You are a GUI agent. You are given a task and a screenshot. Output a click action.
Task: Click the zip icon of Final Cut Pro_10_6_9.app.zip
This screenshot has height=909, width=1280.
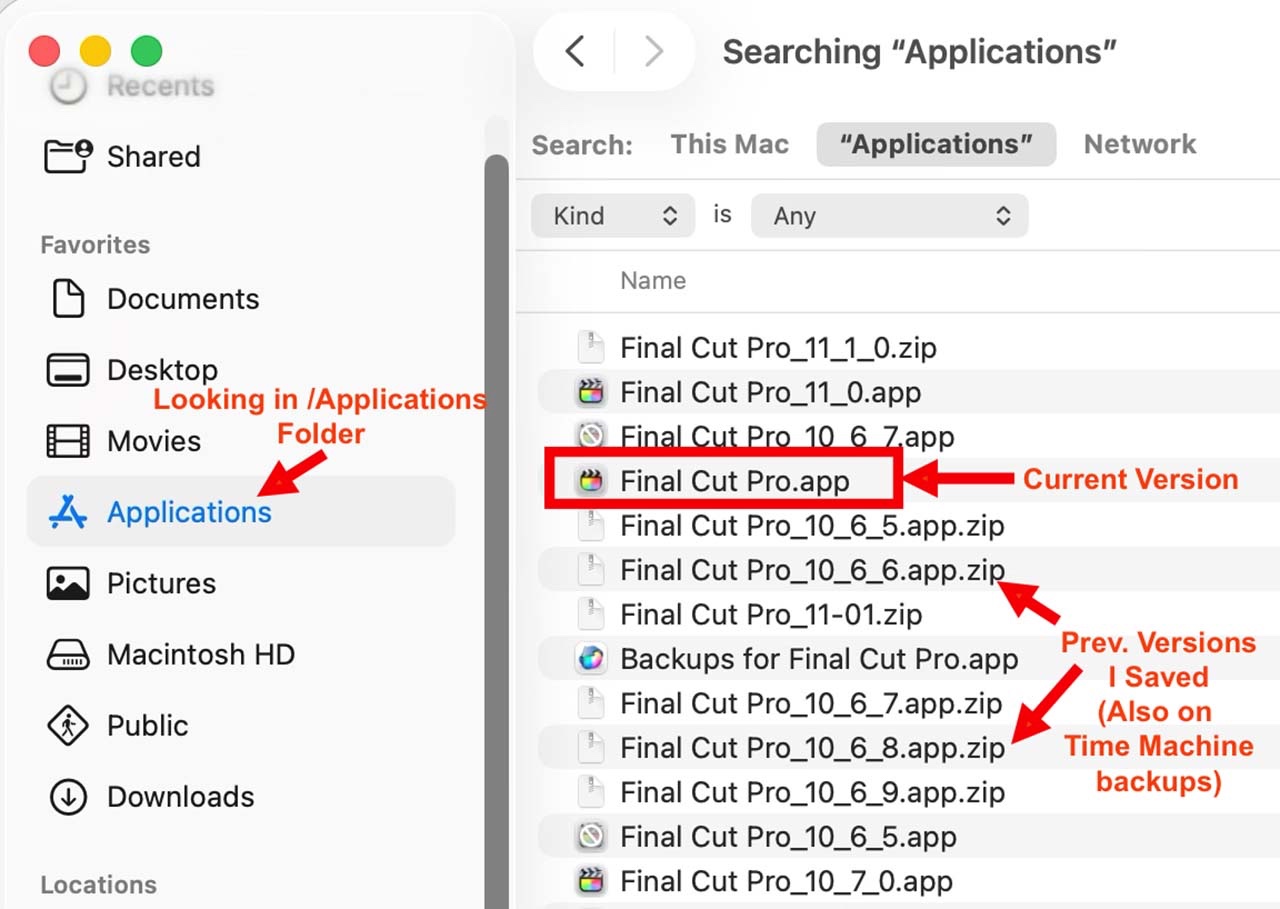tap(591, 793)
